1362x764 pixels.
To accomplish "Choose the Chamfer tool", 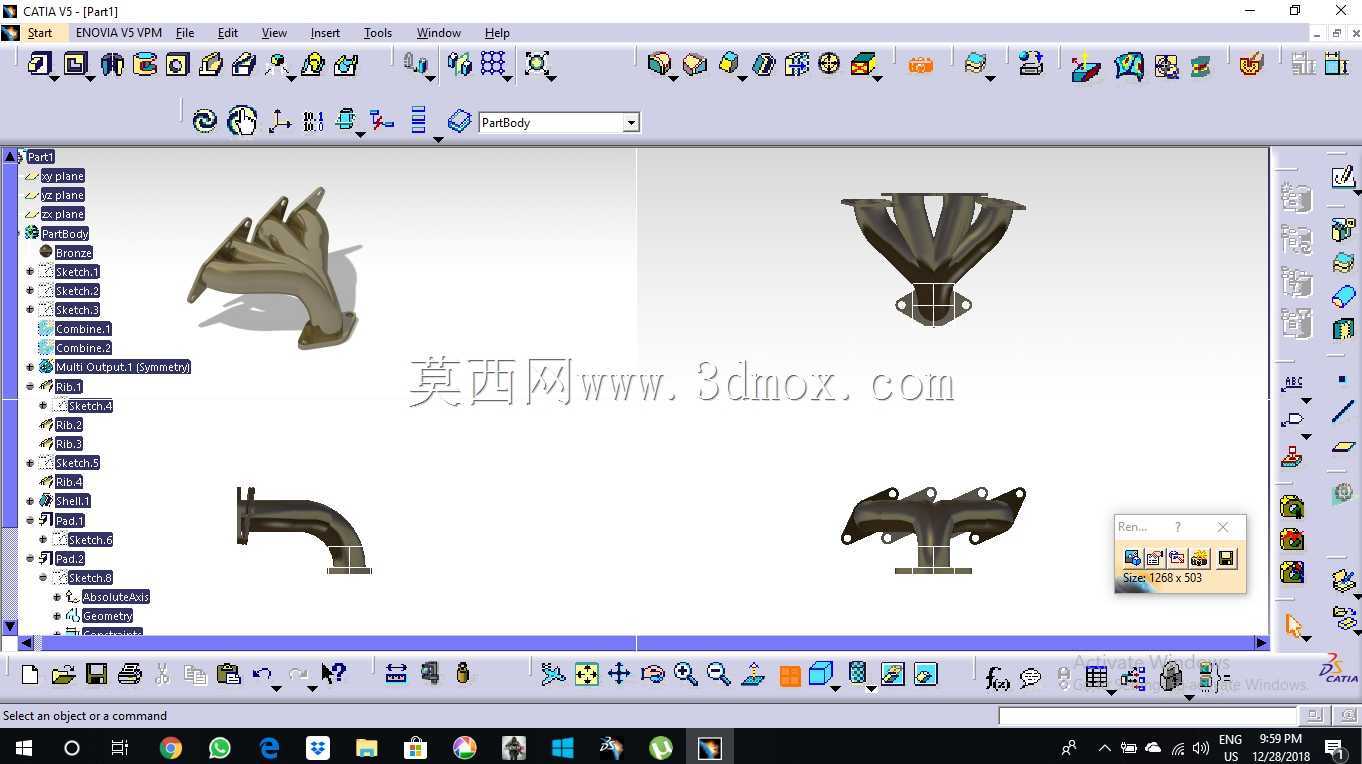I will coord(694,65).
